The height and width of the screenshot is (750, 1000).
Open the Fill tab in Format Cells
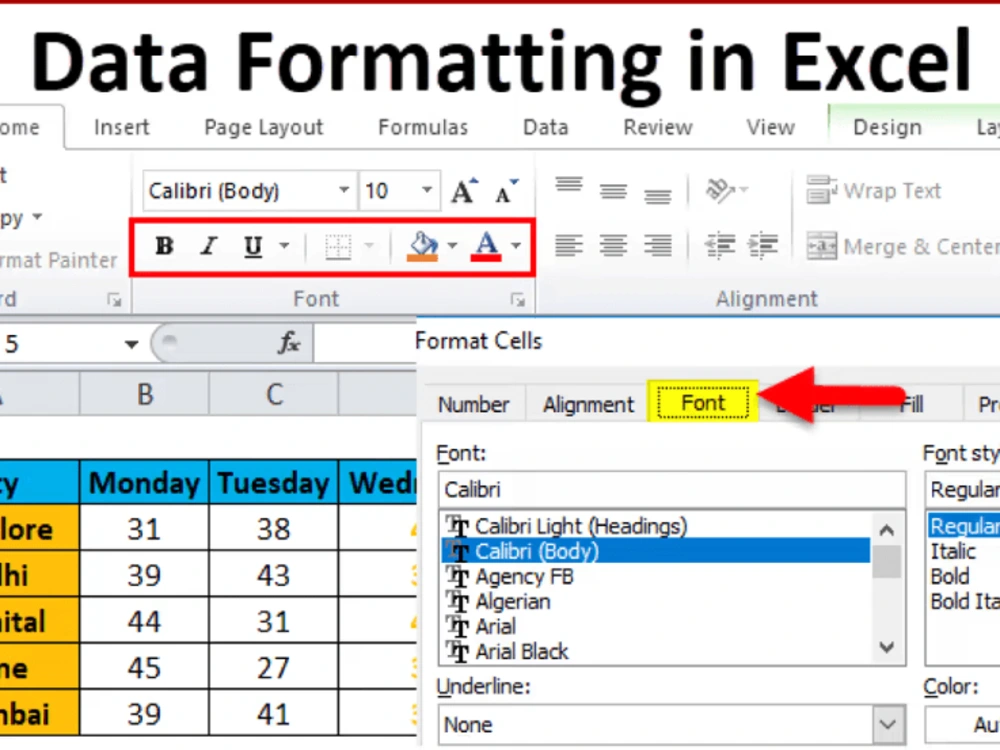pyautogui.click(x=912, y=404)
